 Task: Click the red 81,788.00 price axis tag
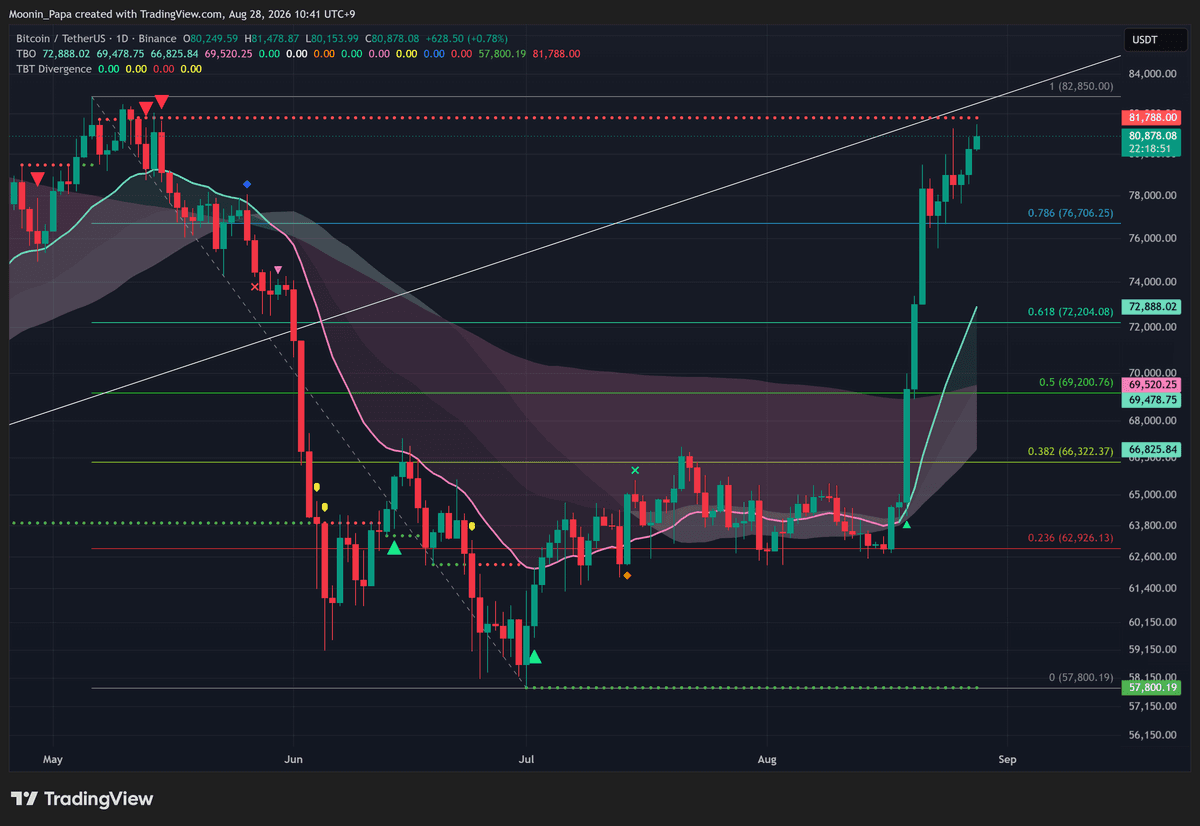[x=1152, y=116]
